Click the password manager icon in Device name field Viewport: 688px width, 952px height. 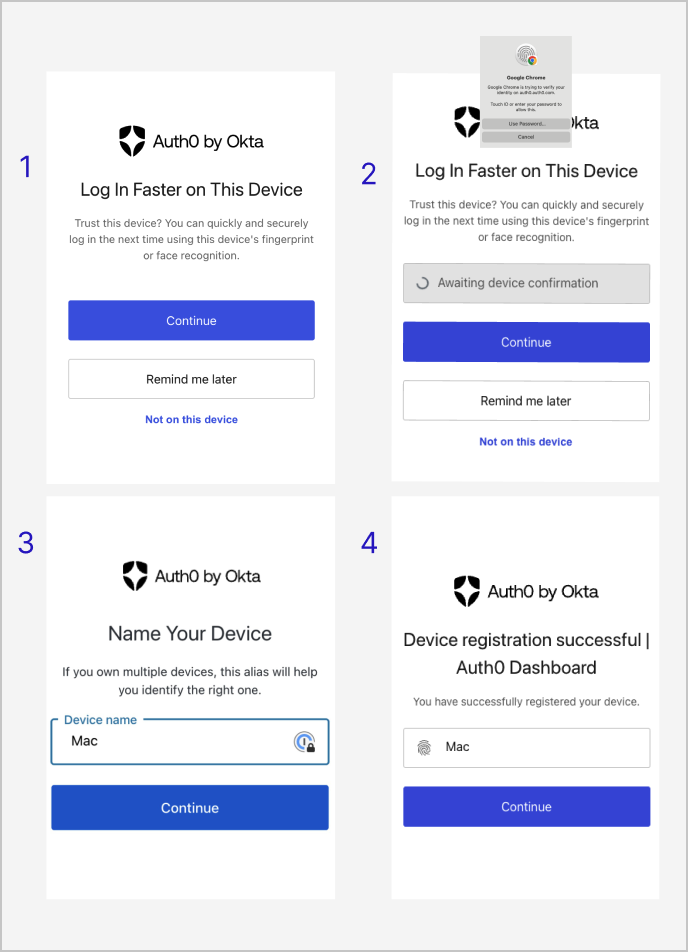tap(305, 742)
